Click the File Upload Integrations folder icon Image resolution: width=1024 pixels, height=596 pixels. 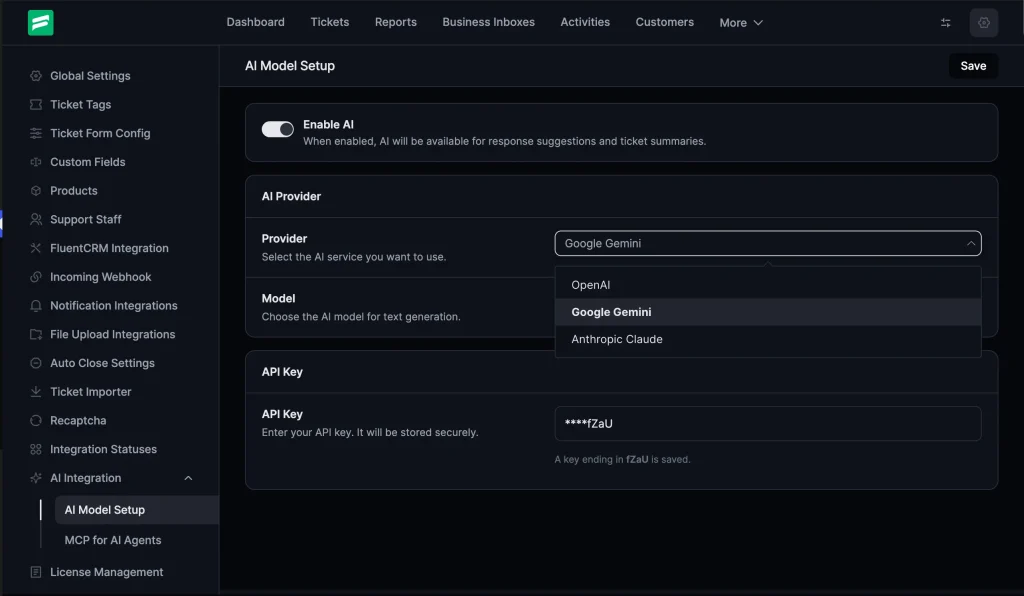(x=36, y=334)
